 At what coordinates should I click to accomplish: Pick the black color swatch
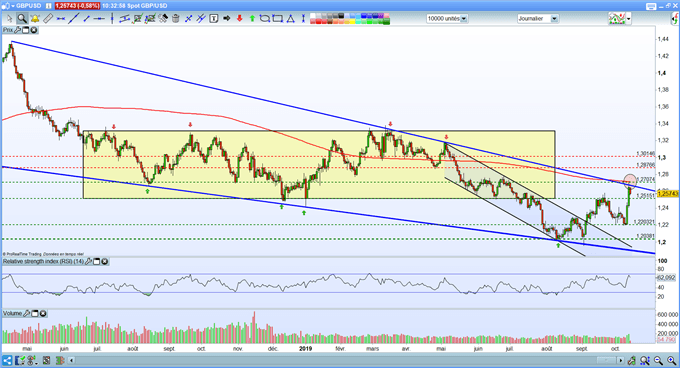(x=342, y=16)
